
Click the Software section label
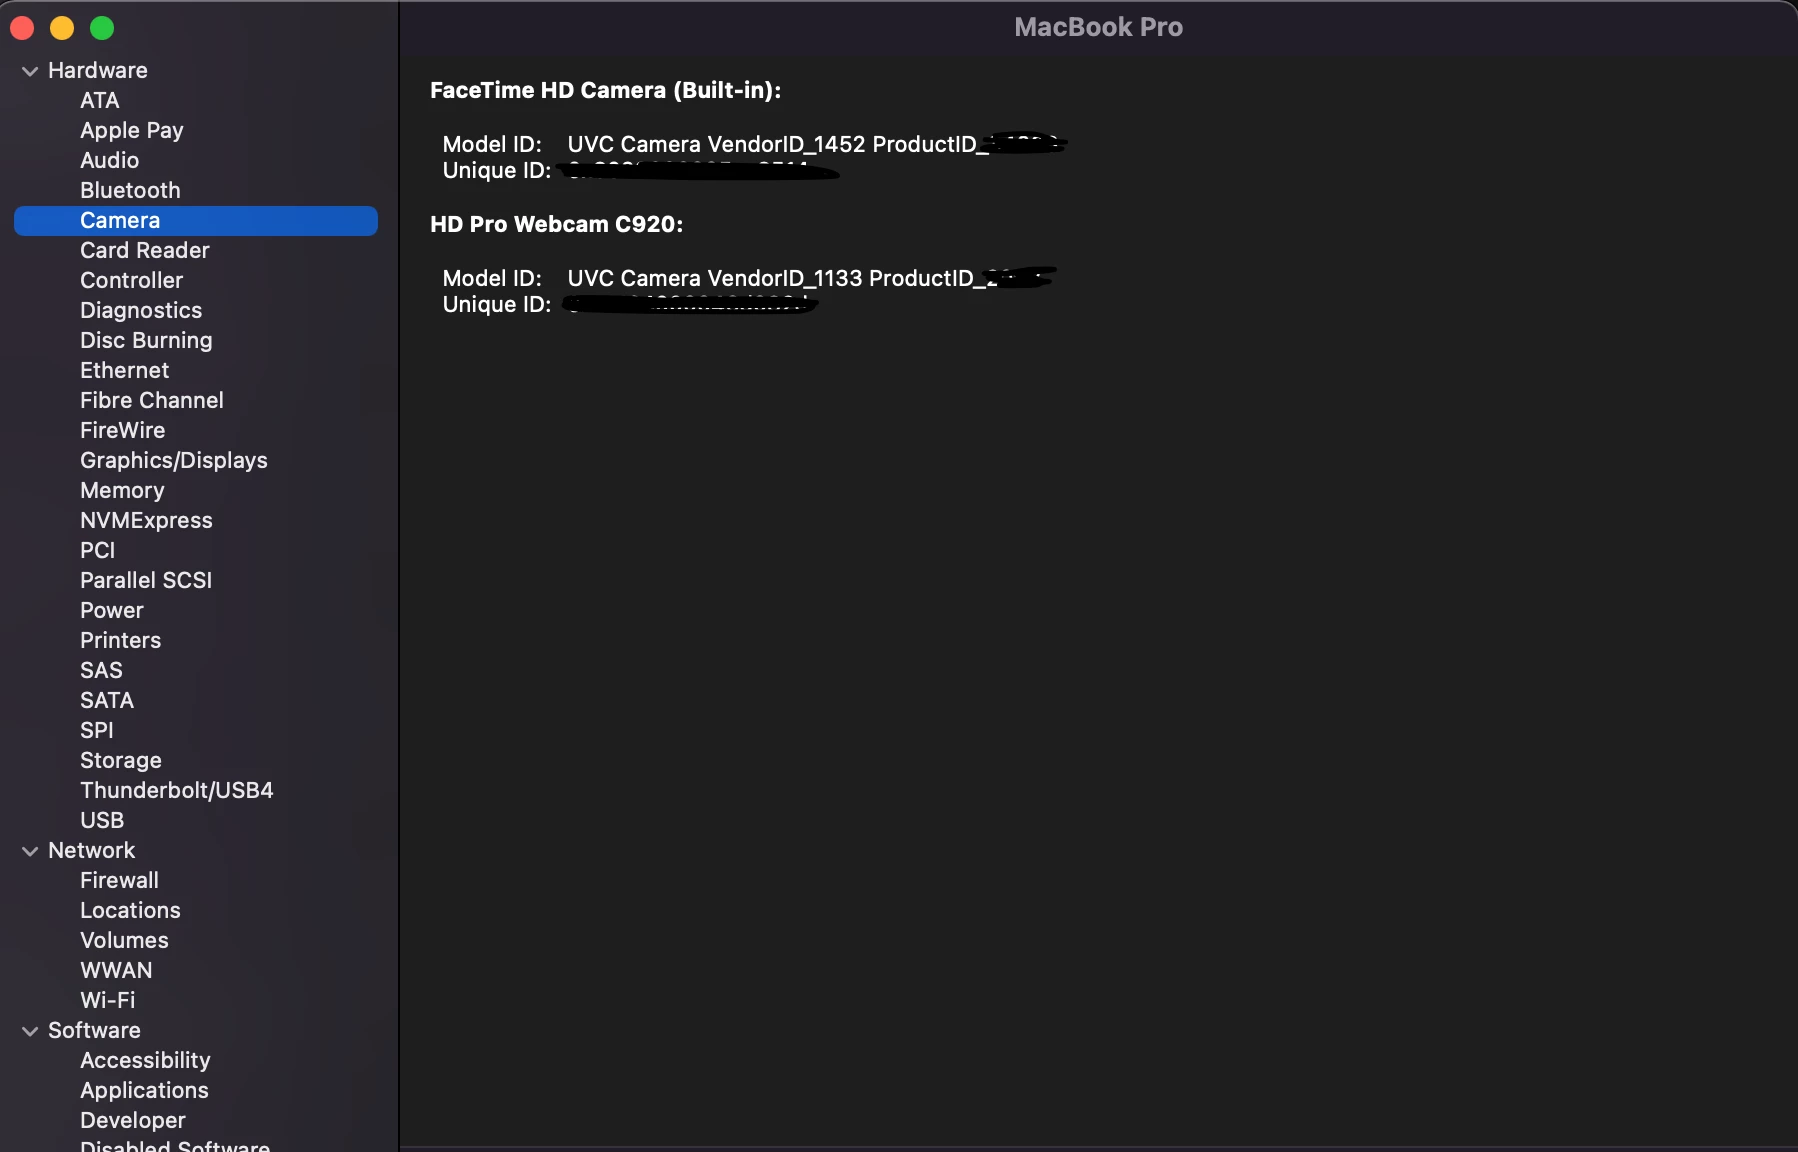tap(95, 1031)
